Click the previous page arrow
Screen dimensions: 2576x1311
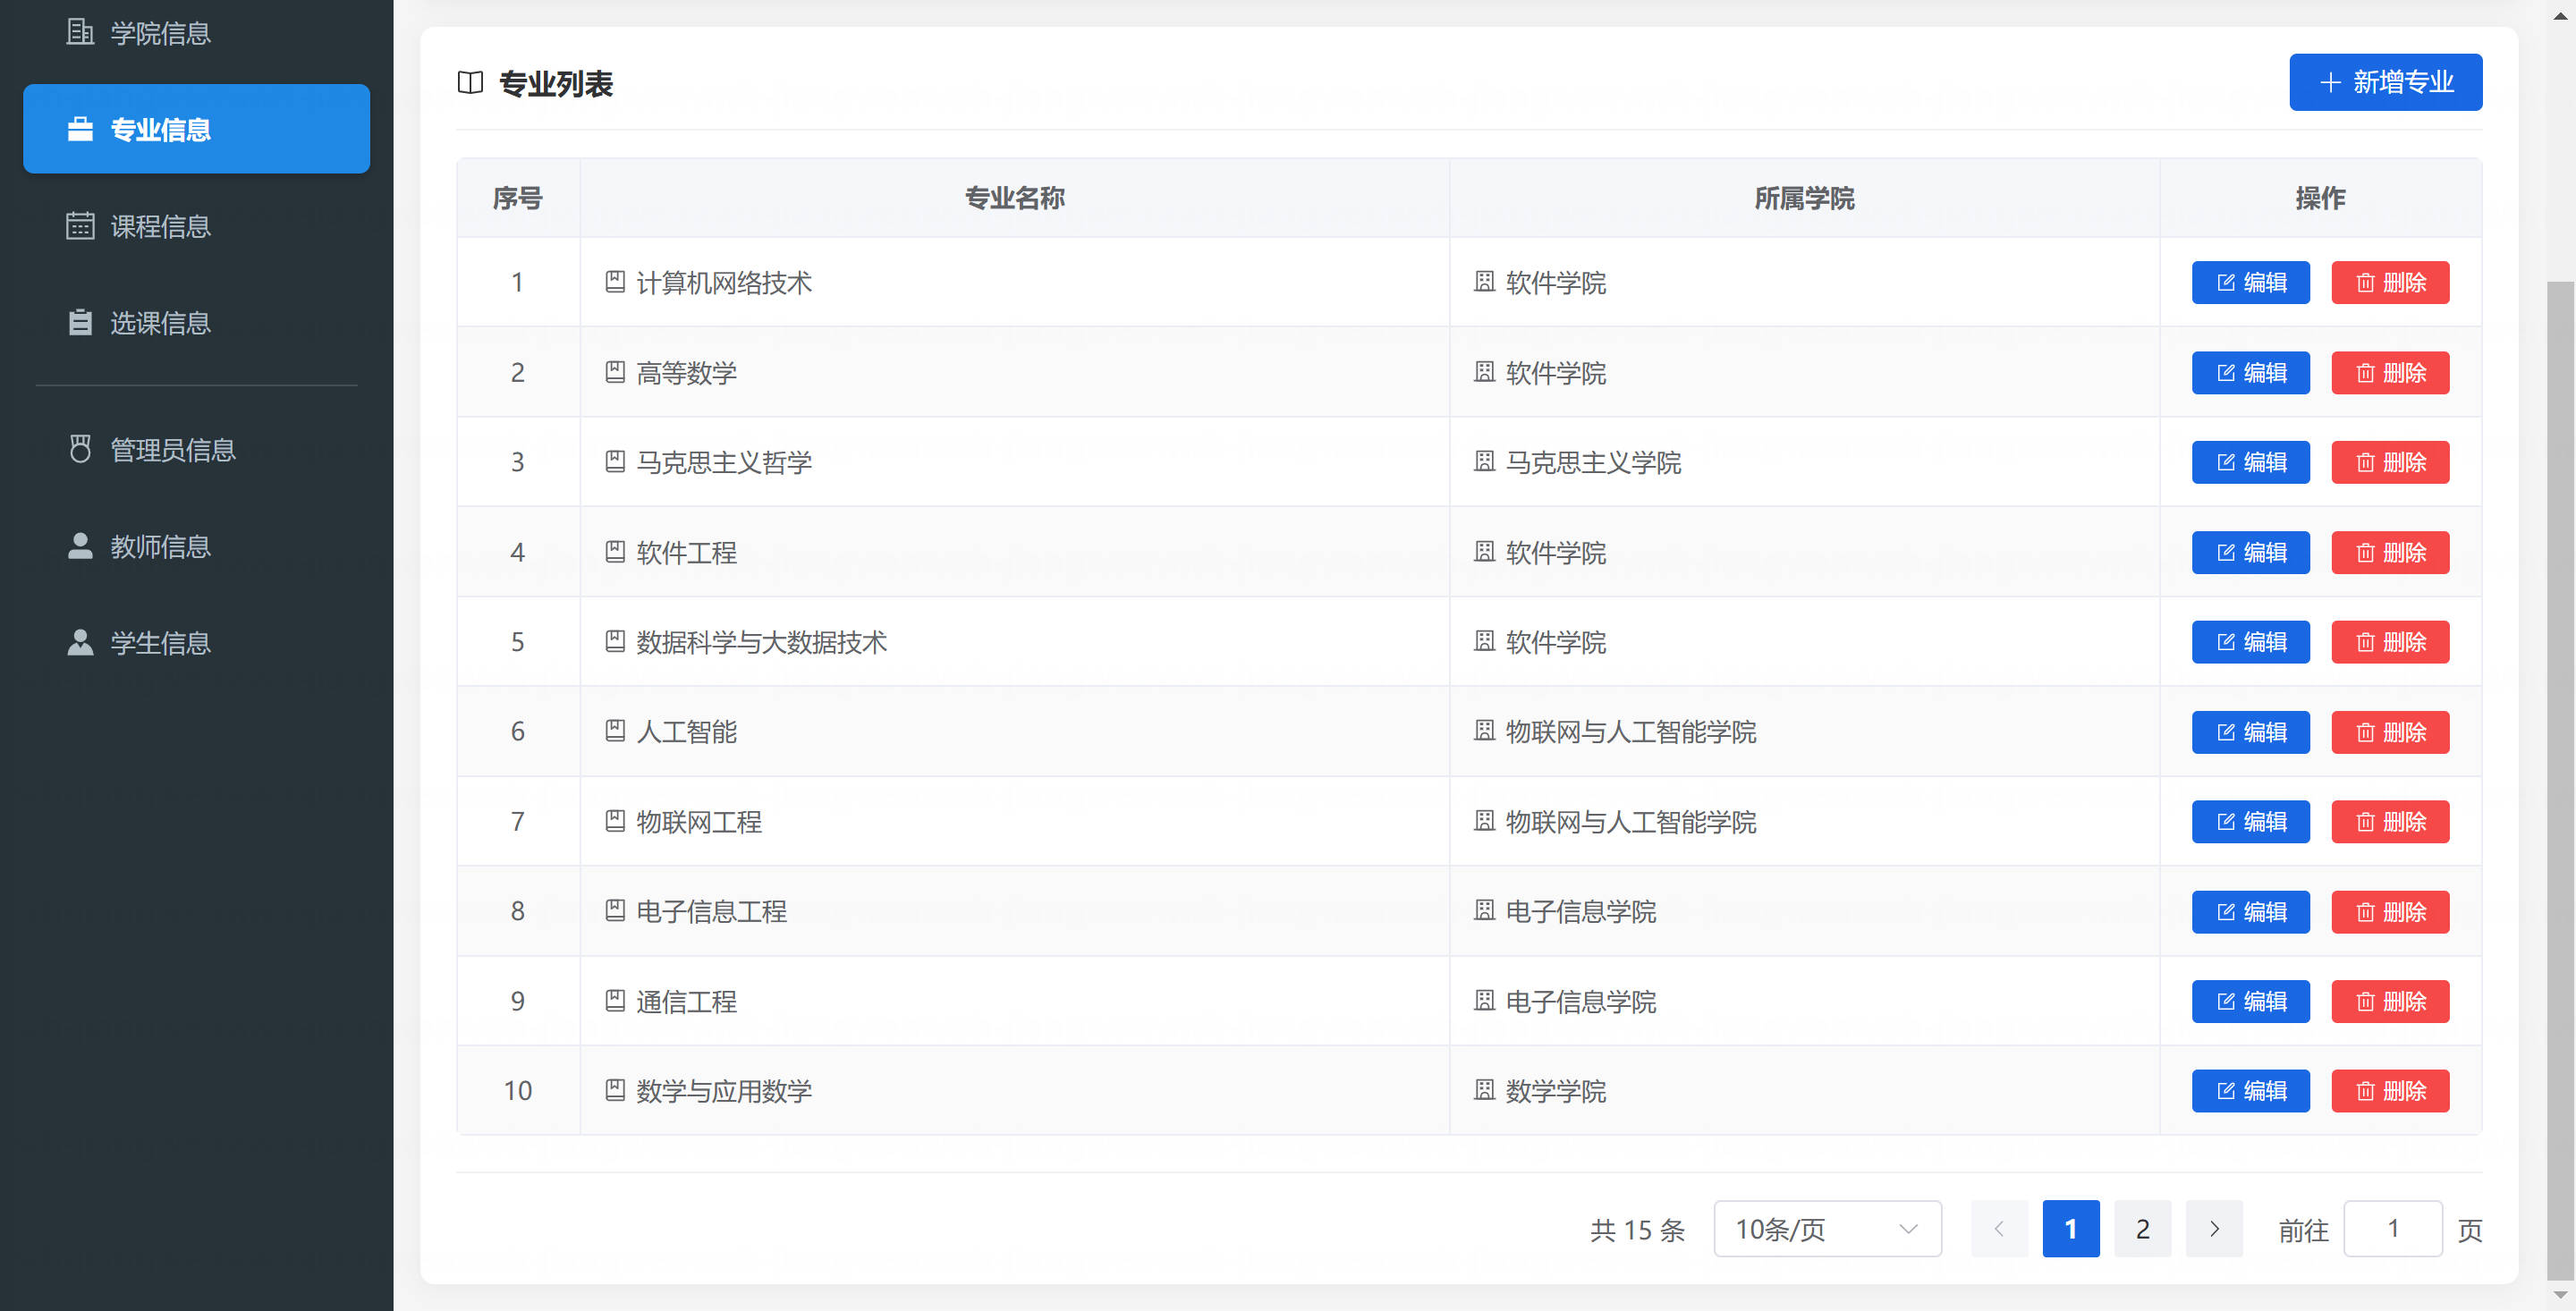click(x=1999, y=1229)
